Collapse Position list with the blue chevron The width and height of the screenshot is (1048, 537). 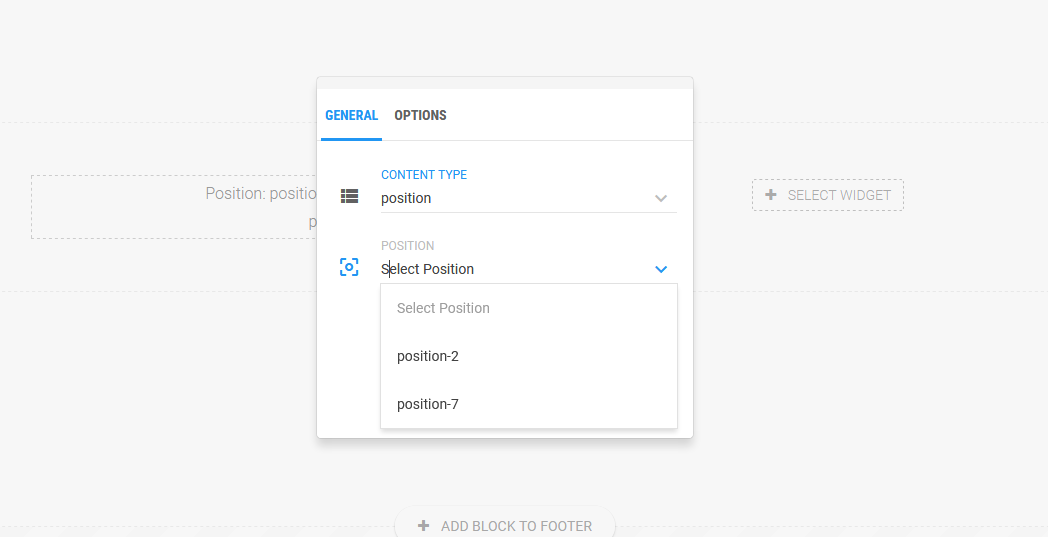[x=660, y=269]
